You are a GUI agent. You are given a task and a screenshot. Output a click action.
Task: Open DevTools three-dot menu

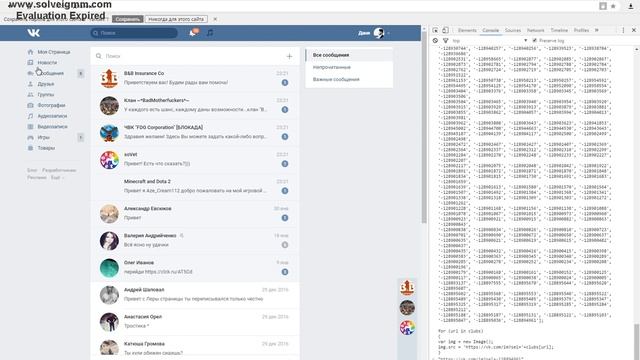click(623, 30)
